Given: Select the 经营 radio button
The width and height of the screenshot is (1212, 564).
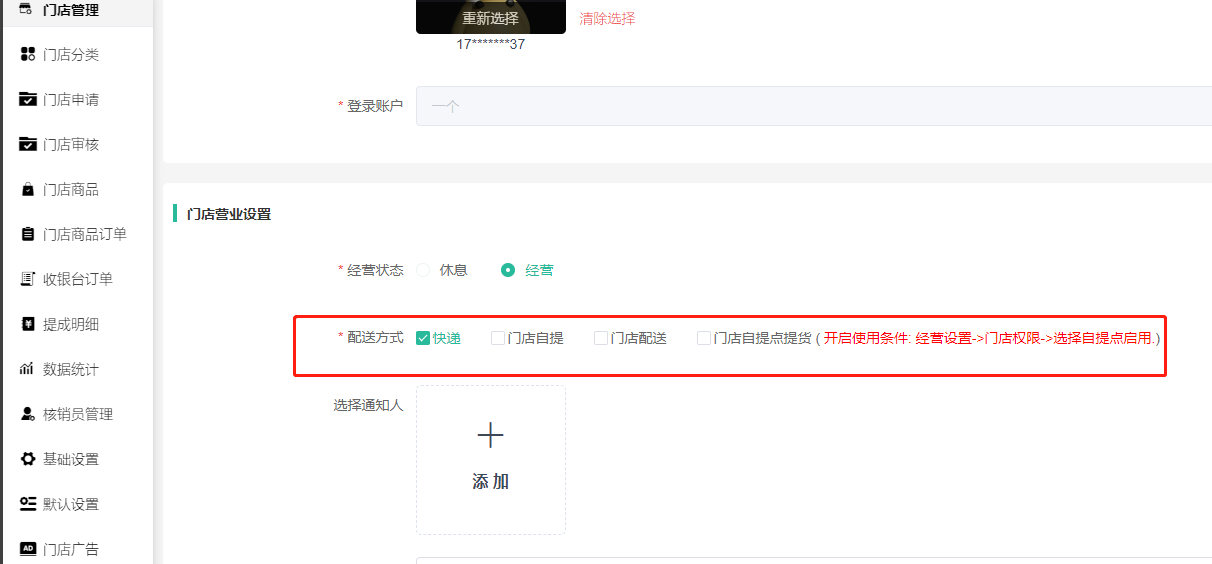Looking at the screenshot, I should [x=508, y=270].
